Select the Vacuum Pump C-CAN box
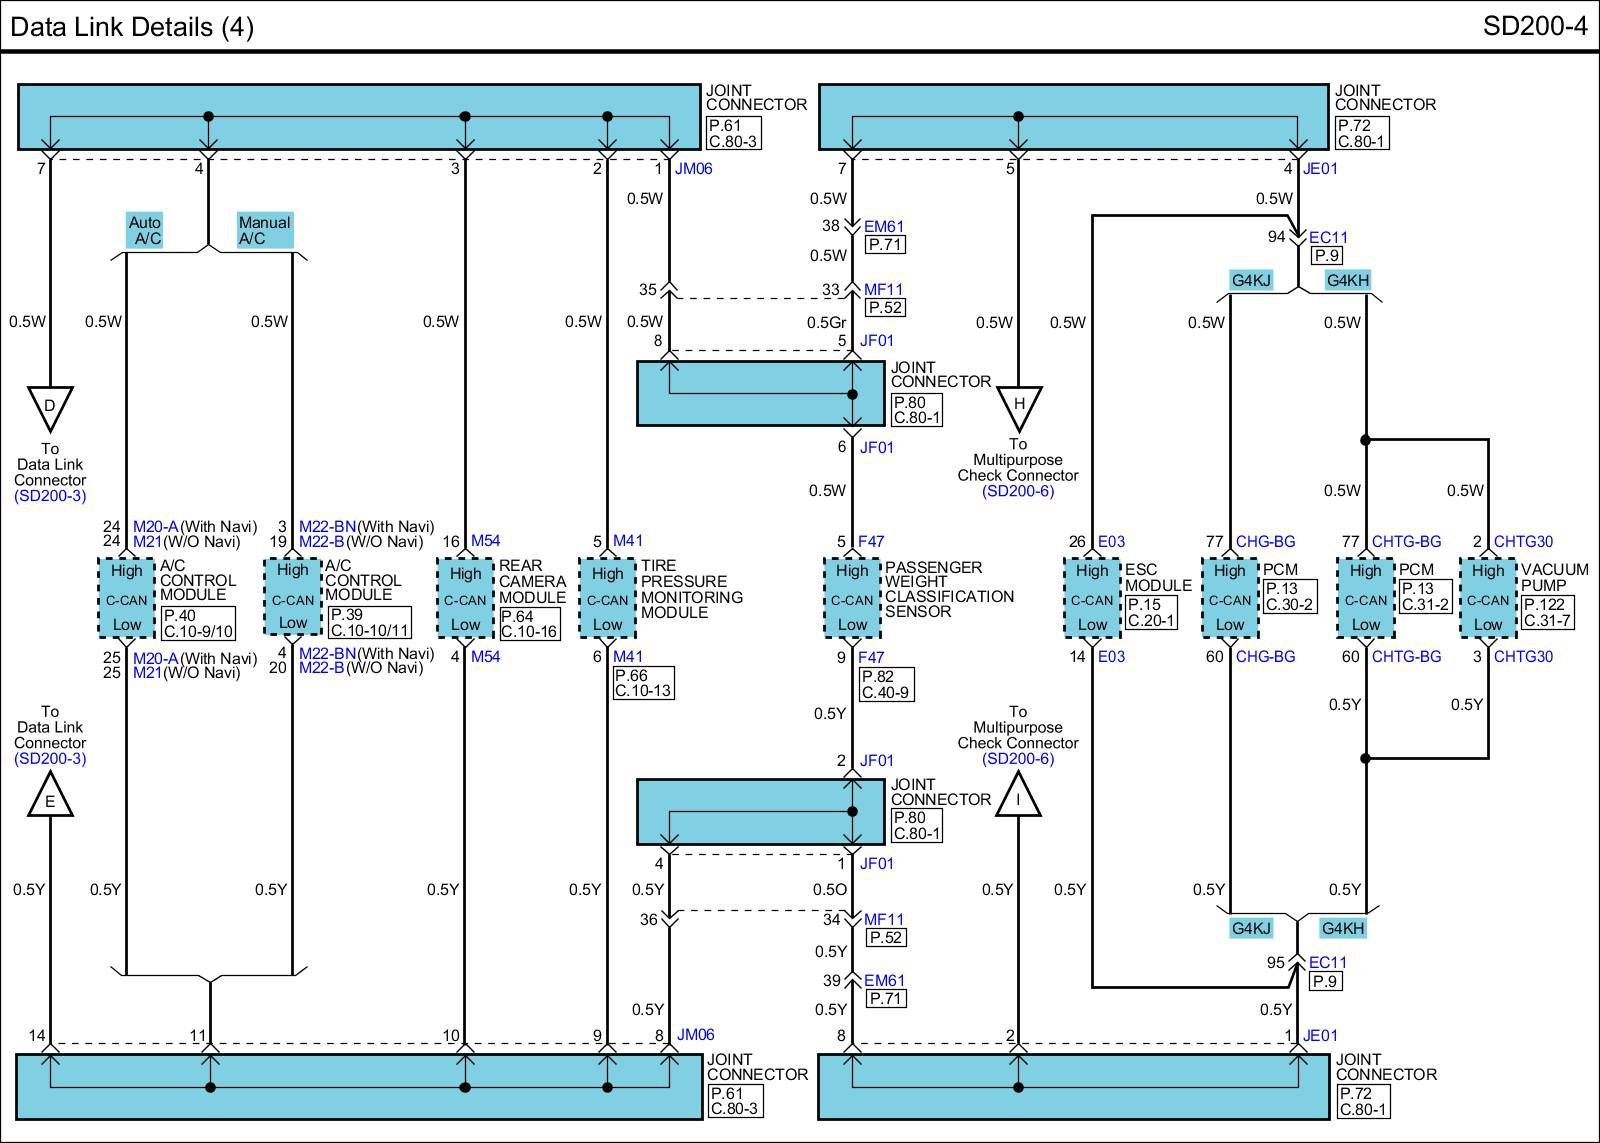This screenshot has height=1143, width=1600. 1487,598
